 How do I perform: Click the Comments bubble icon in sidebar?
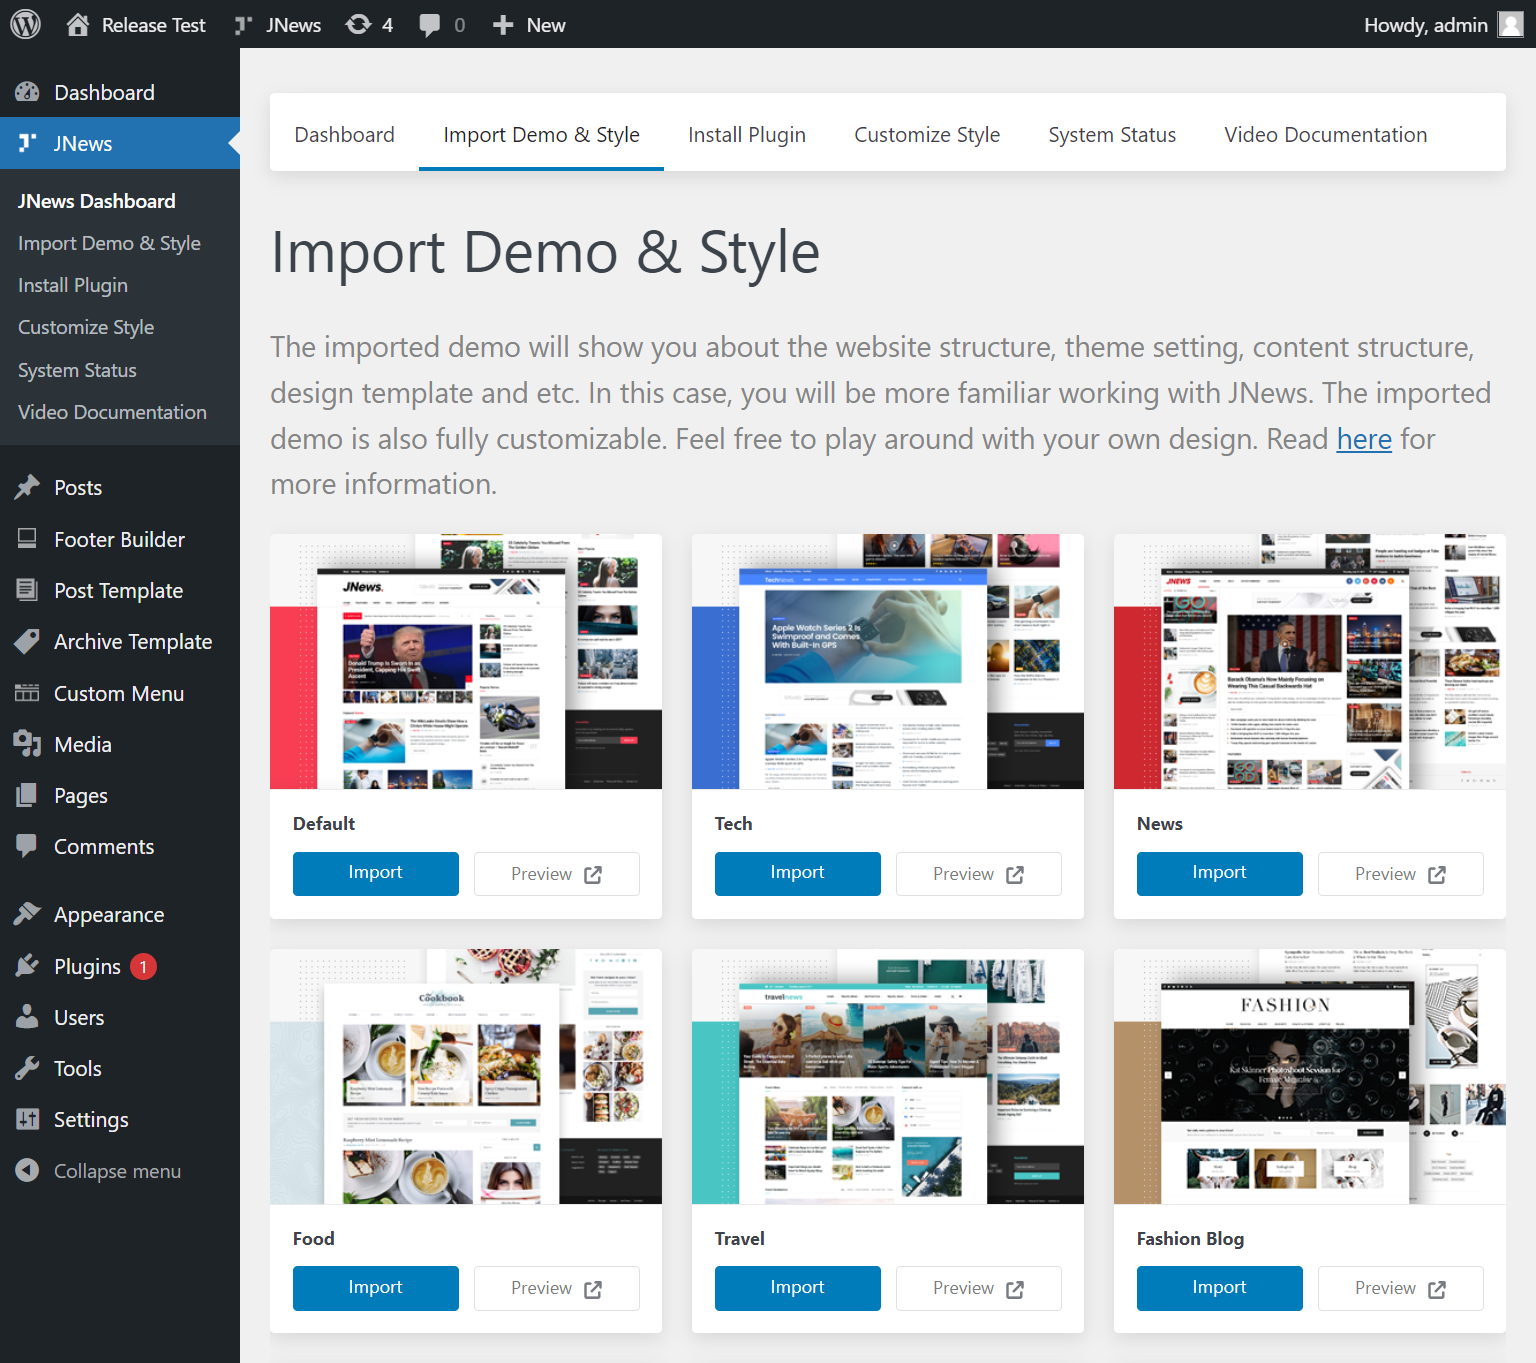pos(27,846)
